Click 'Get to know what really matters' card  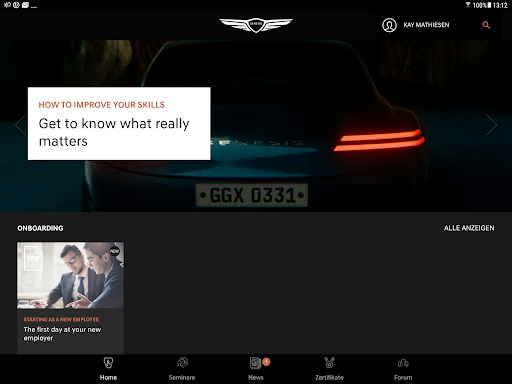(119, 124)
